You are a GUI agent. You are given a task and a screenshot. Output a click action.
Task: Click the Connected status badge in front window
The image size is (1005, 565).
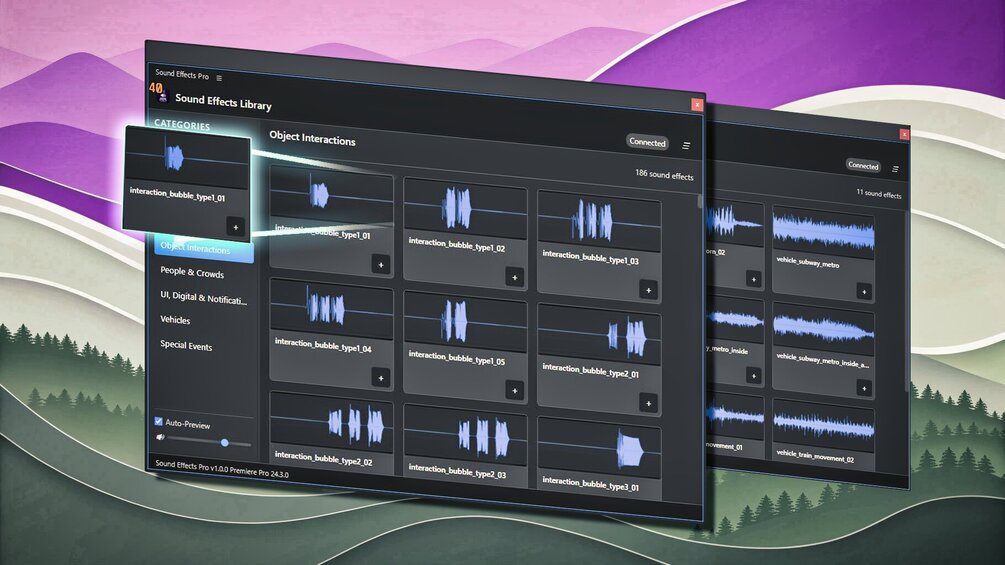point(647,142)
